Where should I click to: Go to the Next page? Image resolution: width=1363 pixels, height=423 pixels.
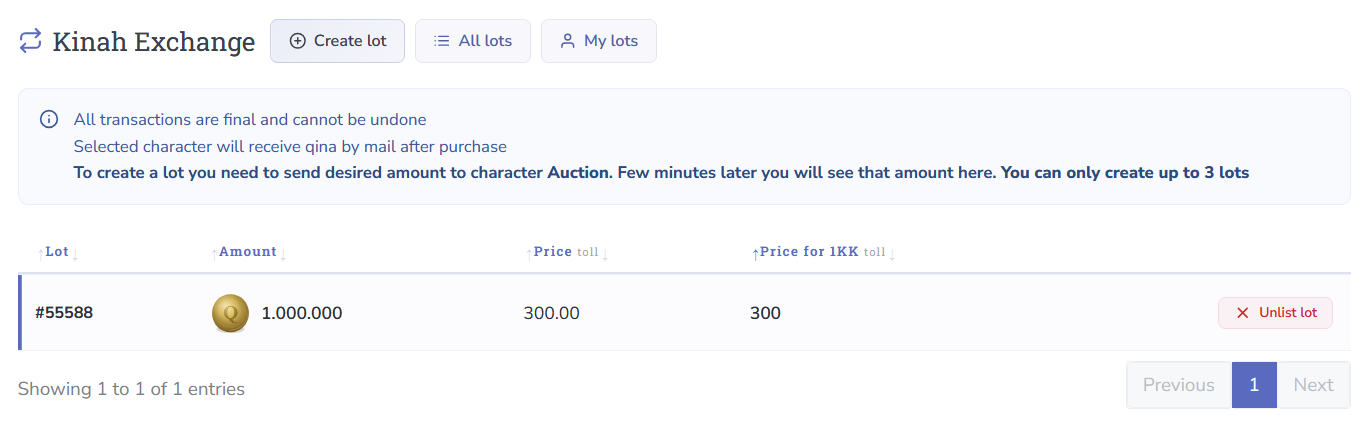tap(1313, 385)
